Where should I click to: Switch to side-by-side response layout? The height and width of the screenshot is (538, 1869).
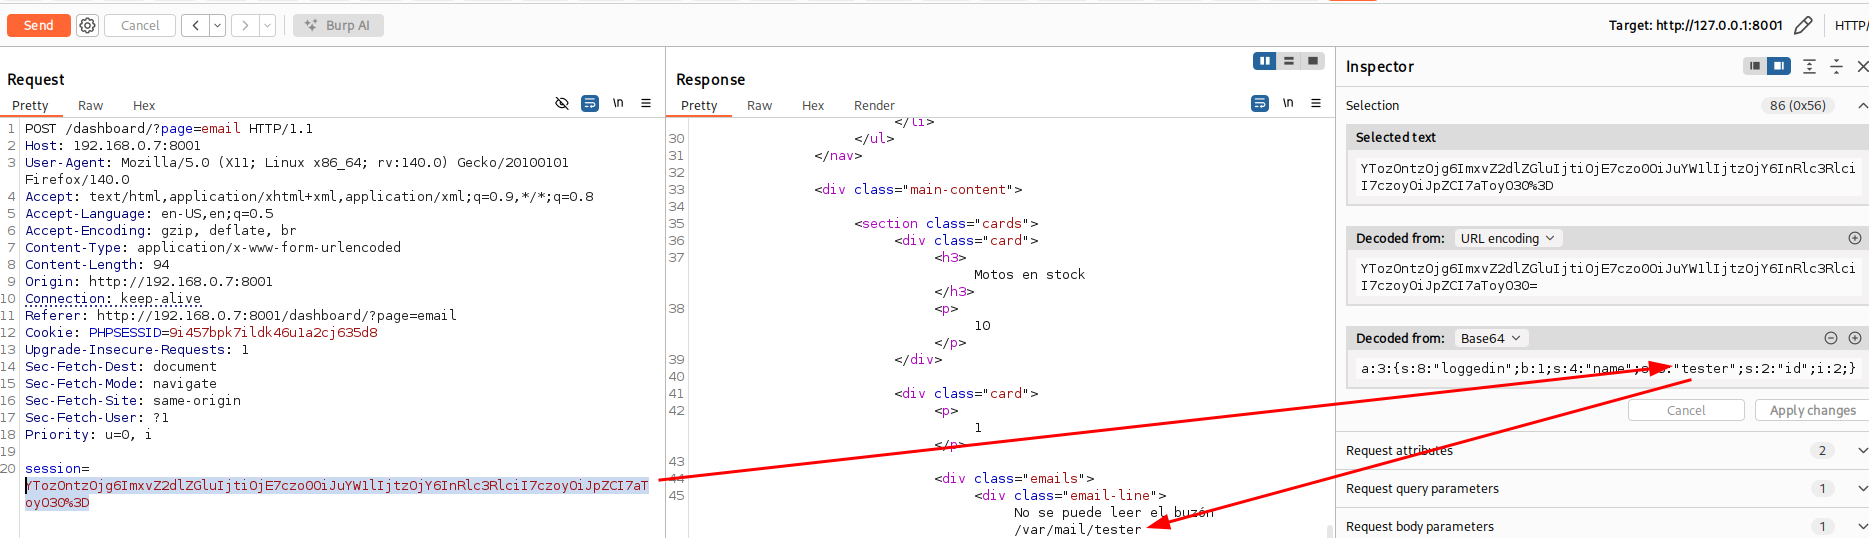[1265, 62]
